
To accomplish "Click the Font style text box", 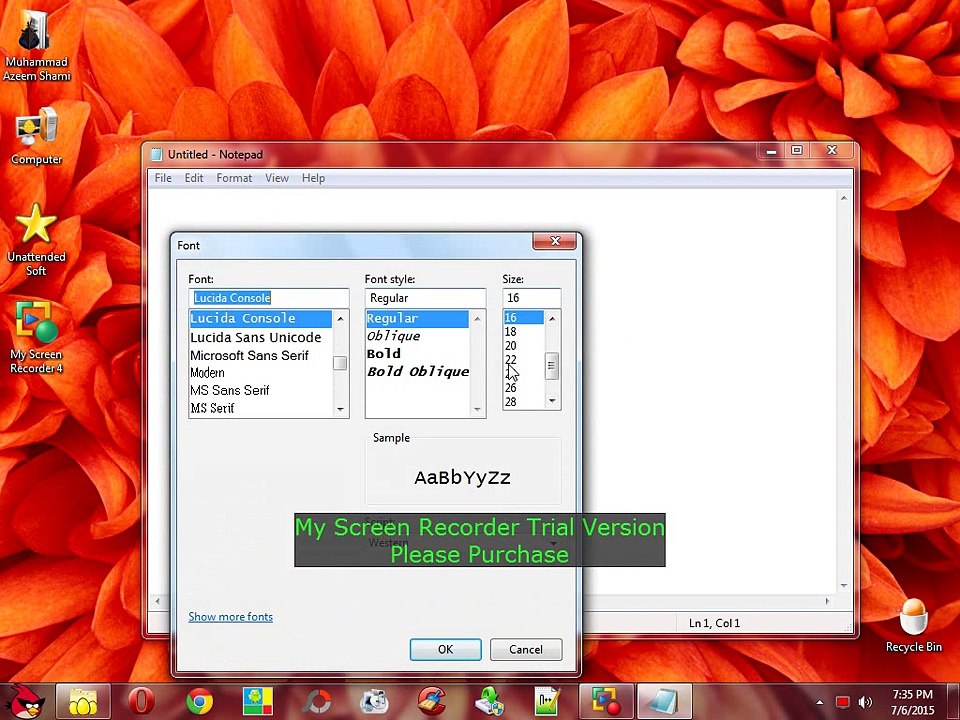I will pyautogui.click(x=426, y=298).
